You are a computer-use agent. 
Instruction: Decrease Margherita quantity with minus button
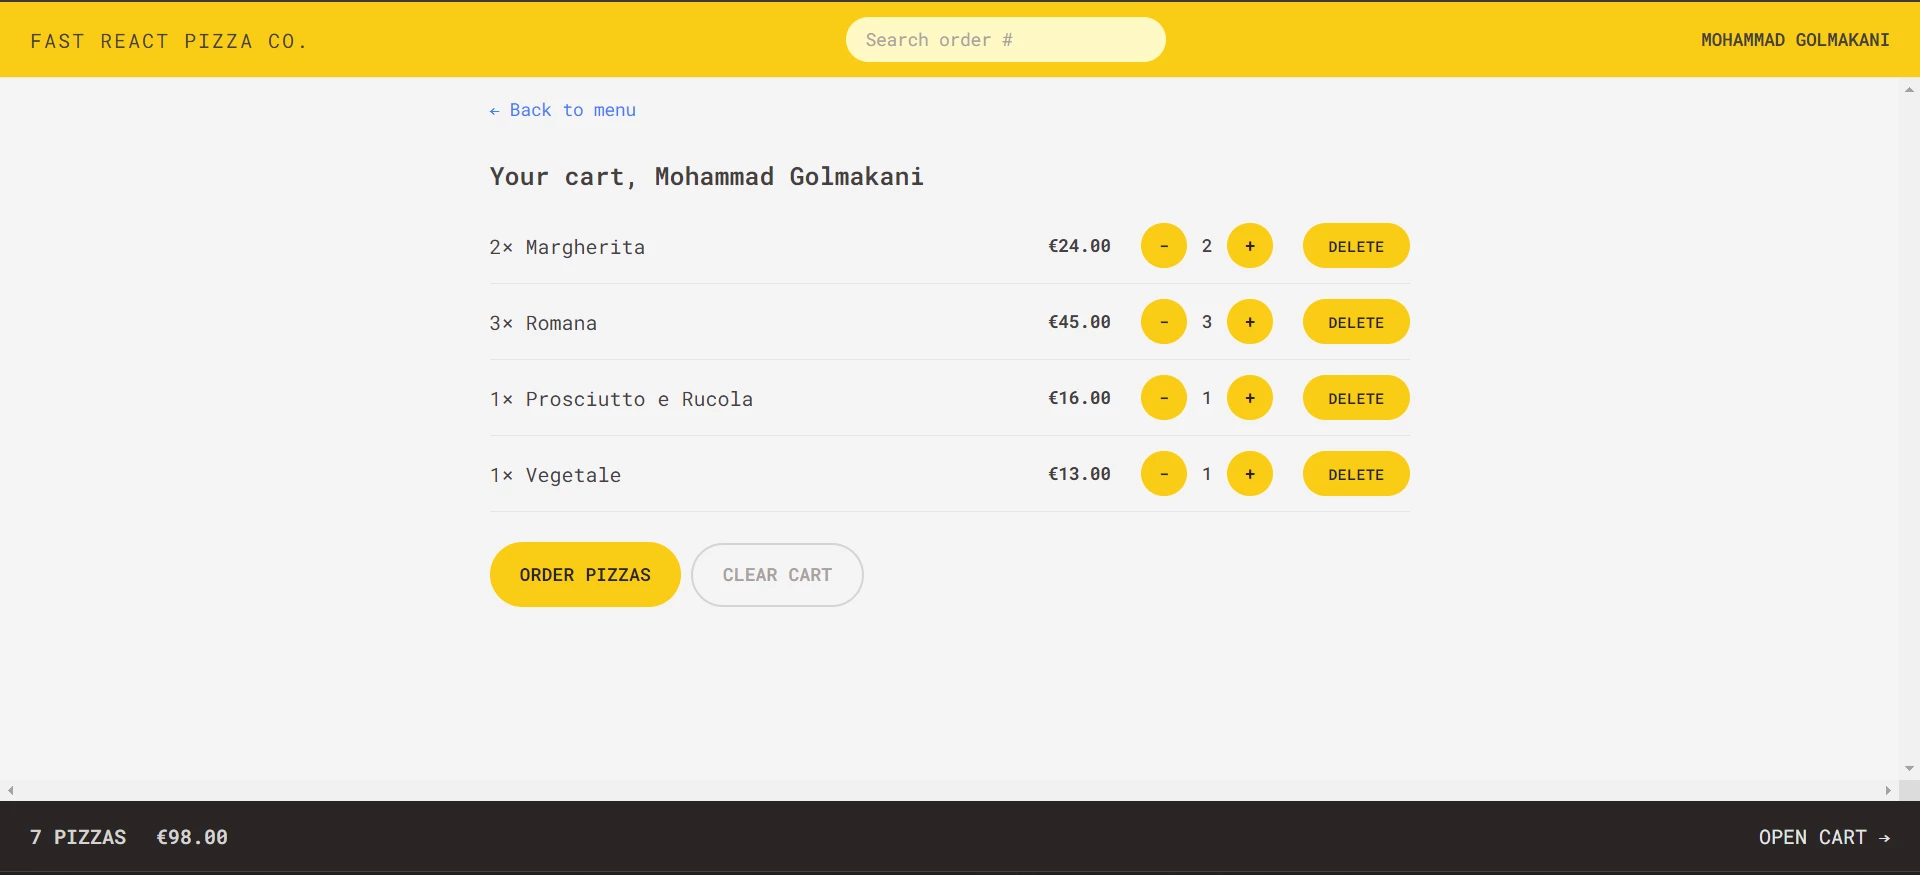coord(1163,246)
